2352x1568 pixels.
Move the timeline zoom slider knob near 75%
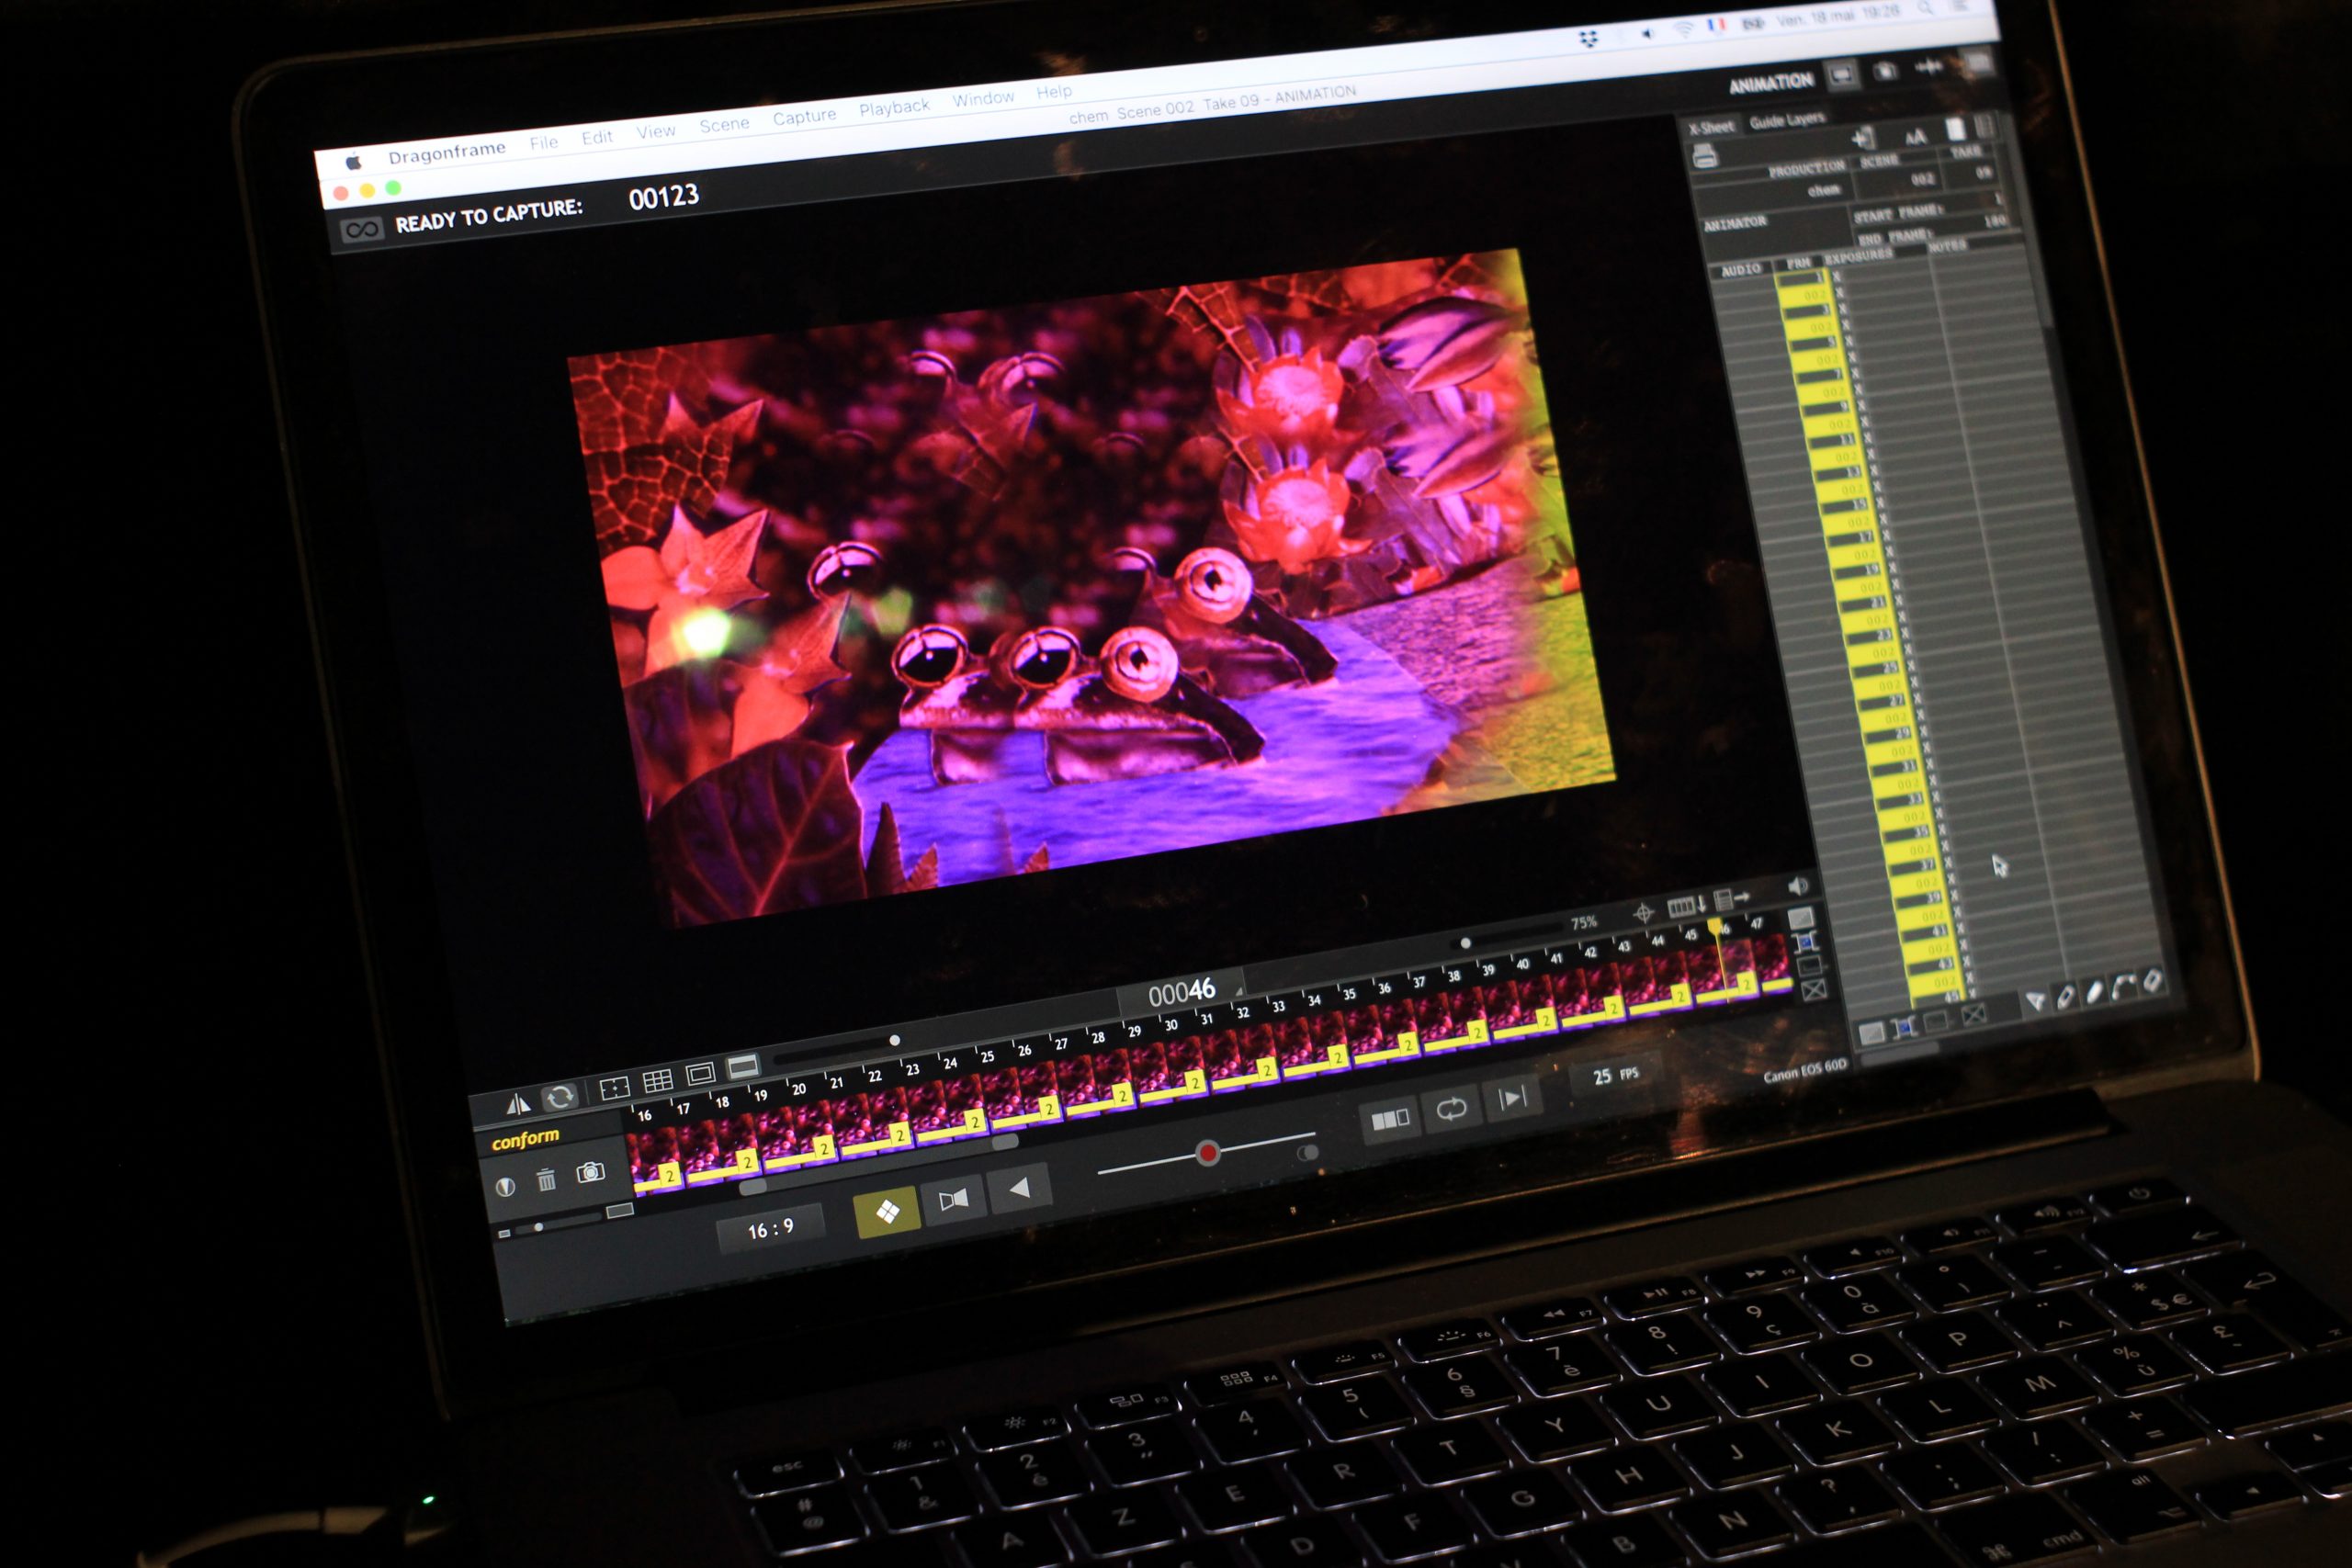tap(1465, 943)
